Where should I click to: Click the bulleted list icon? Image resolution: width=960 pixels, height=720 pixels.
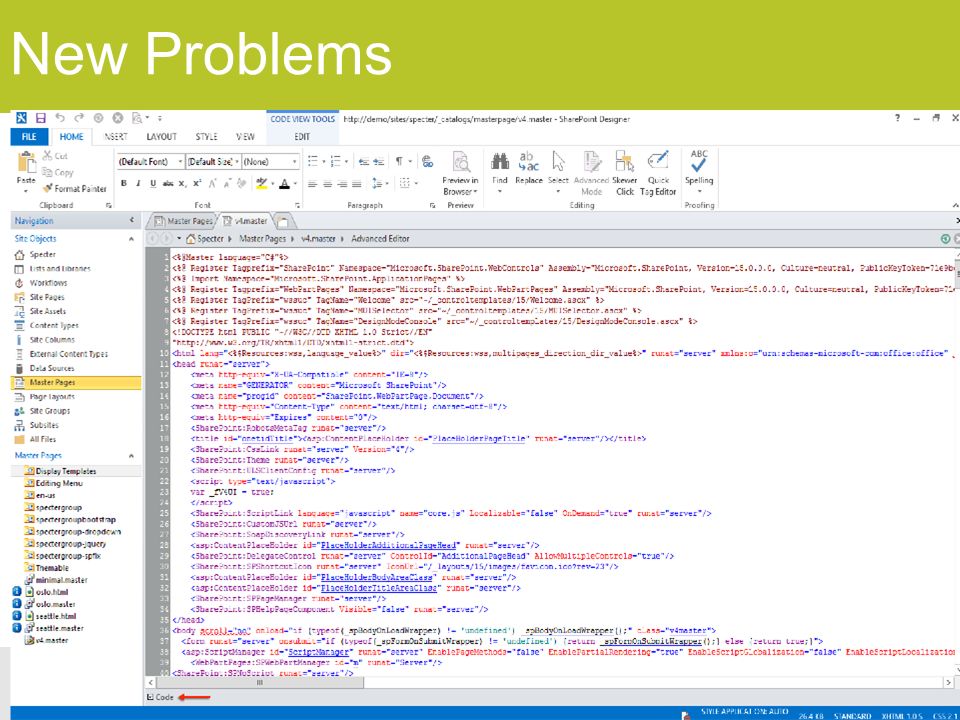[313, 162]
